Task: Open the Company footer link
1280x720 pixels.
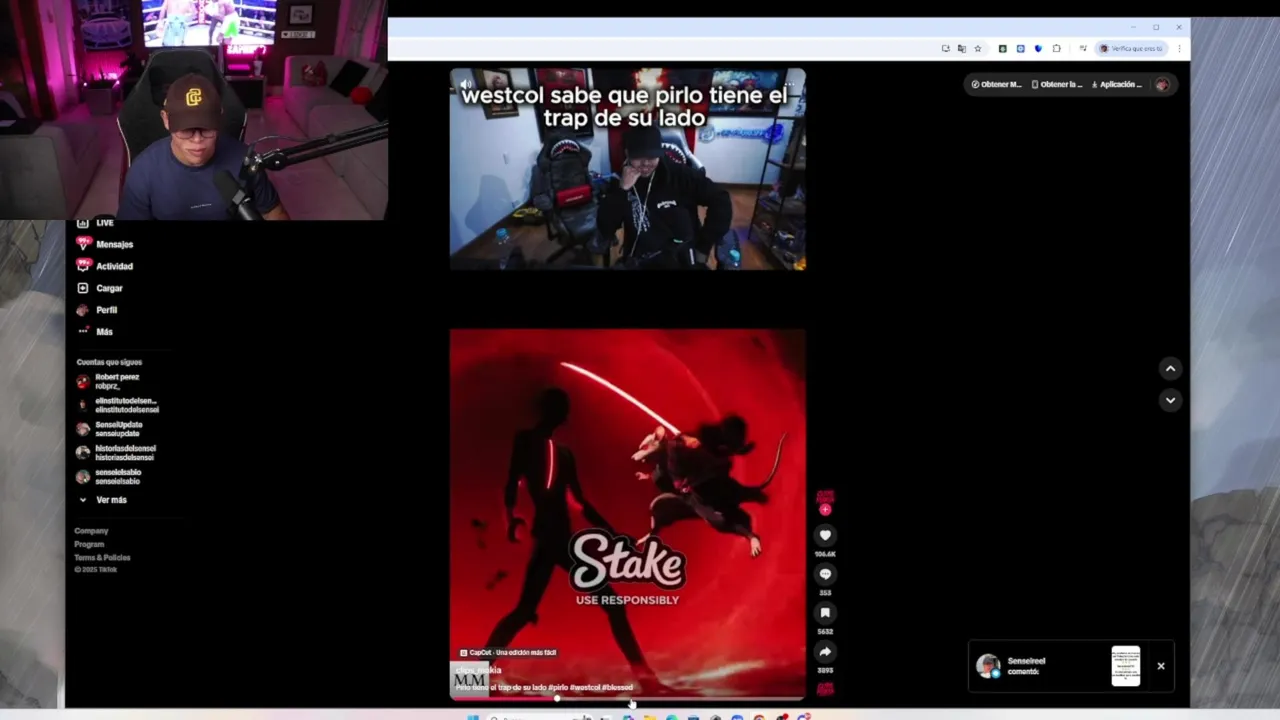Action: coord(91,531)
